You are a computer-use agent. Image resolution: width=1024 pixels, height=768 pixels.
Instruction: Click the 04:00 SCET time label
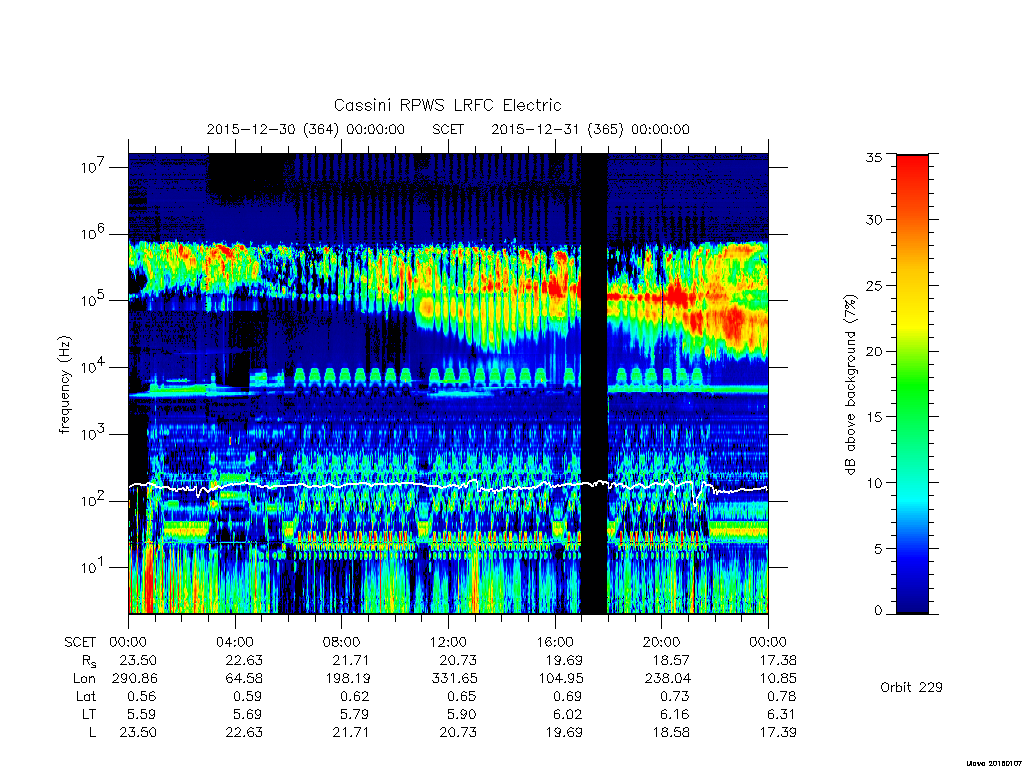pos(234,642)
